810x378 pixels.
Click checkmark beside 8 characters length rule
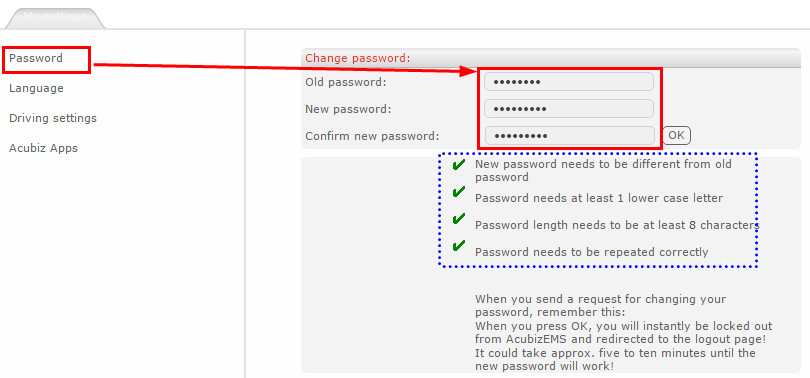point(458,219)
